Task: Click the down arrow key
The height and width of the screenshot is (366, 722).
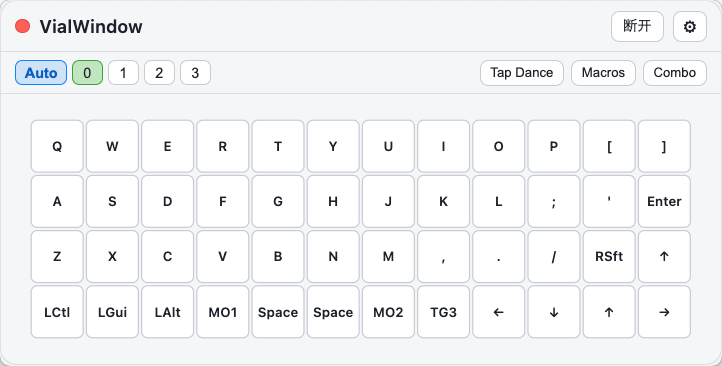Action: pos(553,312)
